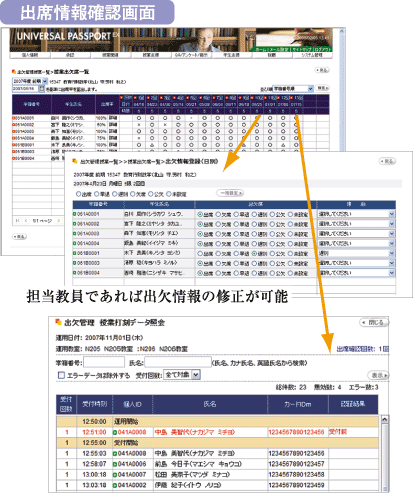
Task: Open reason dropdown for student 06140004
Action: pyautogui.click(x=356, y=243)
